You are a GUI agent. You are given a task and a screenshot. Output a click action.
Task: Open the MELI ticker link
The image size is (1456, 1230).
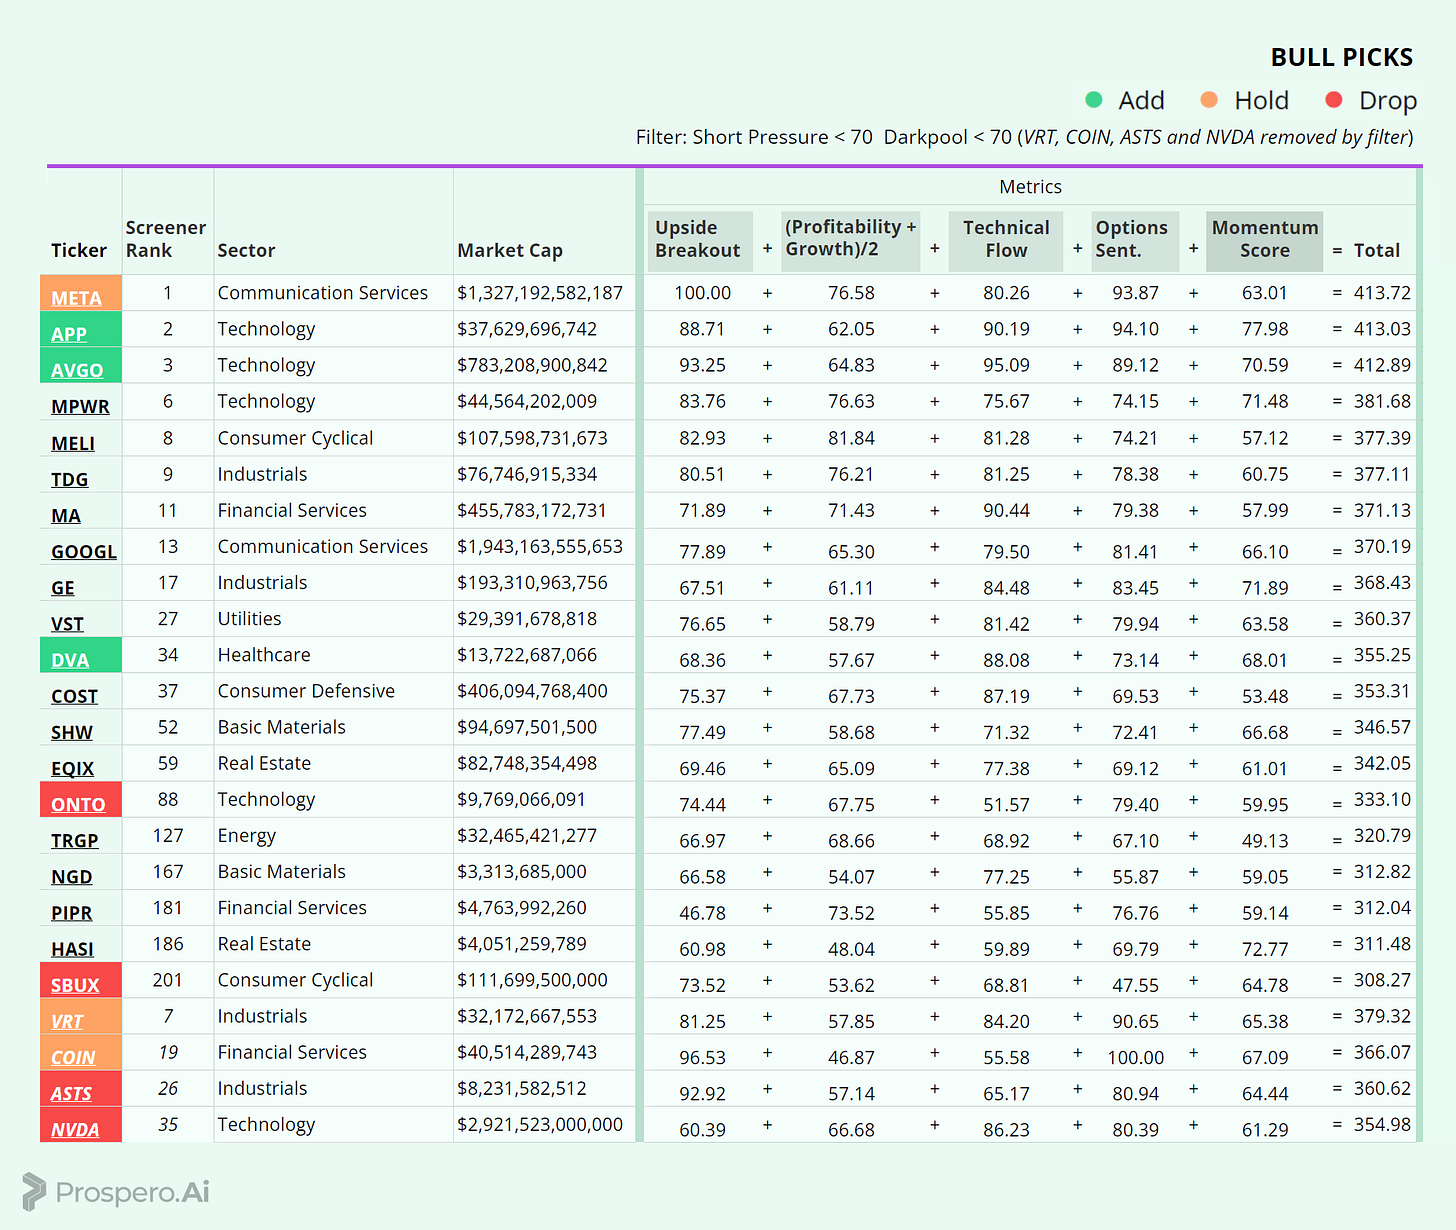pyautogui.click(x=73, y=443)
